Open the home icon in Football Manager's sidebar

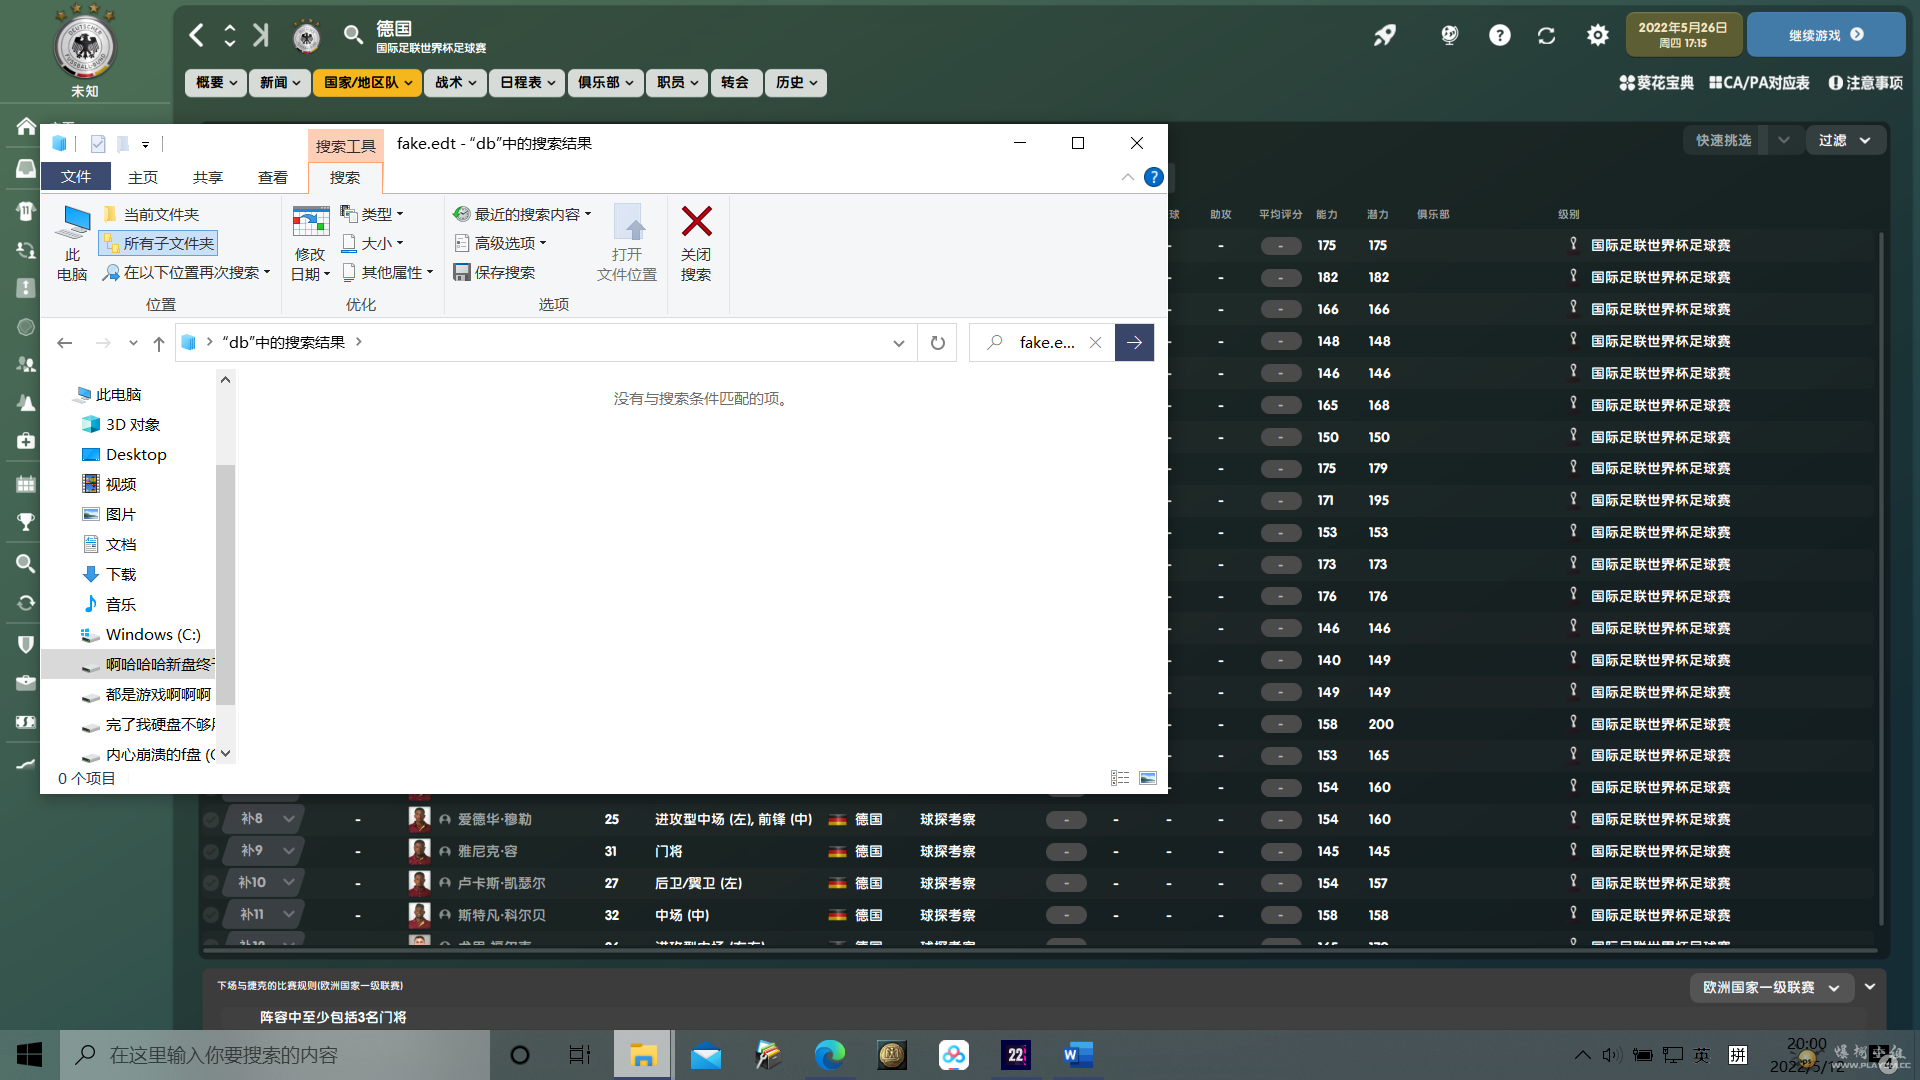point(26,126)
